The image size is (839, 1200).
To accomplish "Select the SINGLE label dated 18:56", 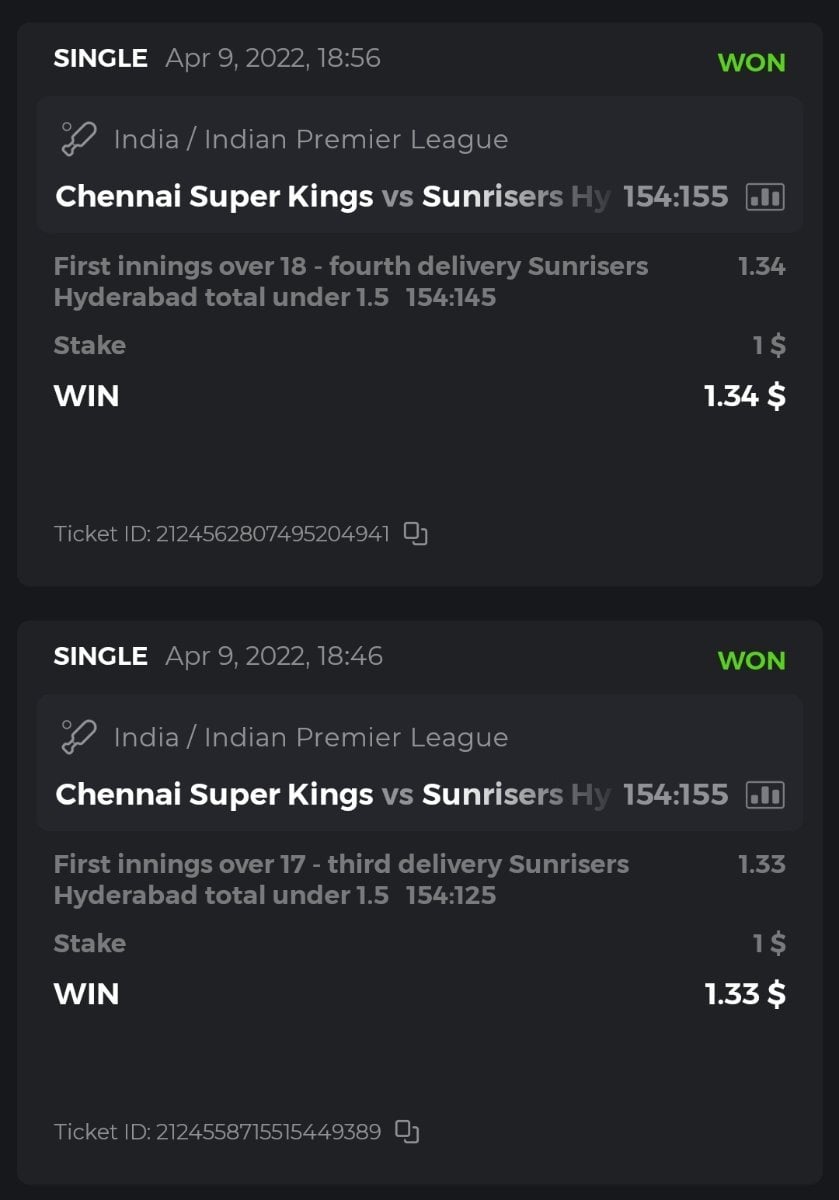I will coord(100,58).
